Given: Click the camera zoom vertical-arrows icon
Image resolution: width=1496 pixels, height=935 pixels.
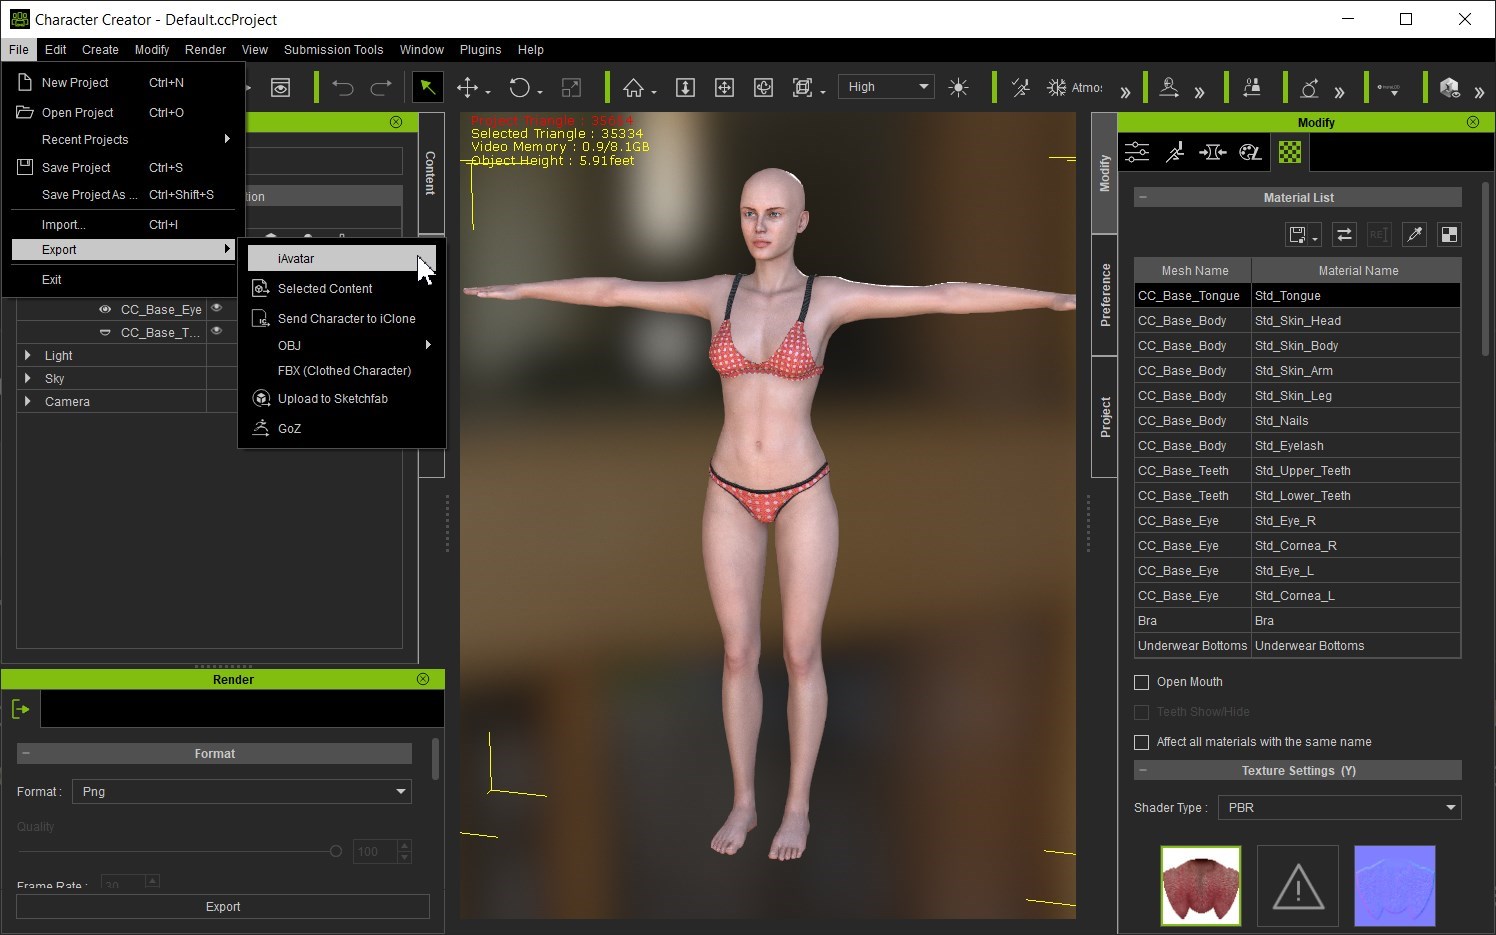Looking at the screenshot, I should [x=685, y=88].
